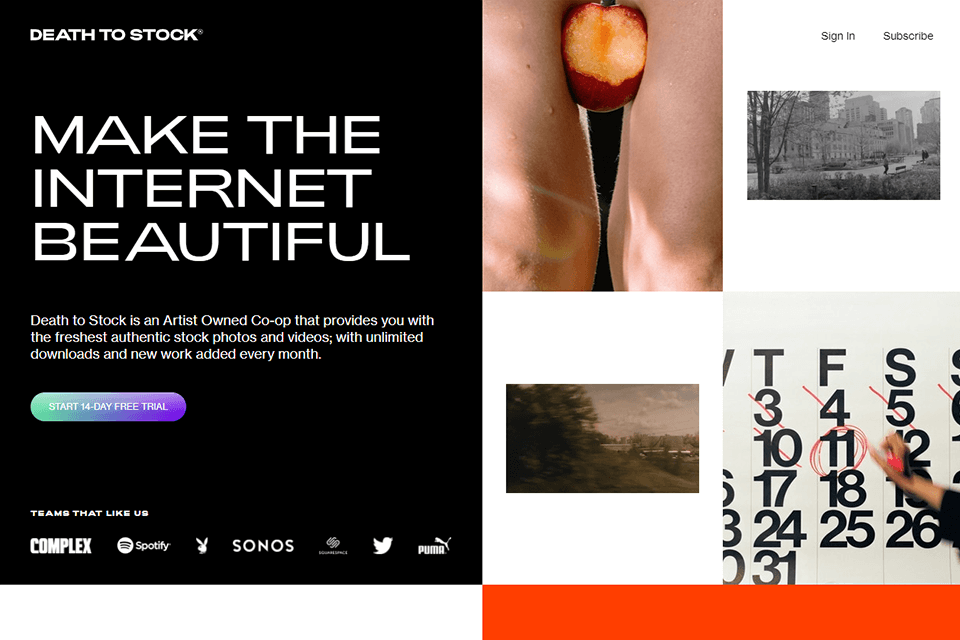Viewport: 960px width, 640px height.
Task: Click the Complex brand logo
Action: 61,546
